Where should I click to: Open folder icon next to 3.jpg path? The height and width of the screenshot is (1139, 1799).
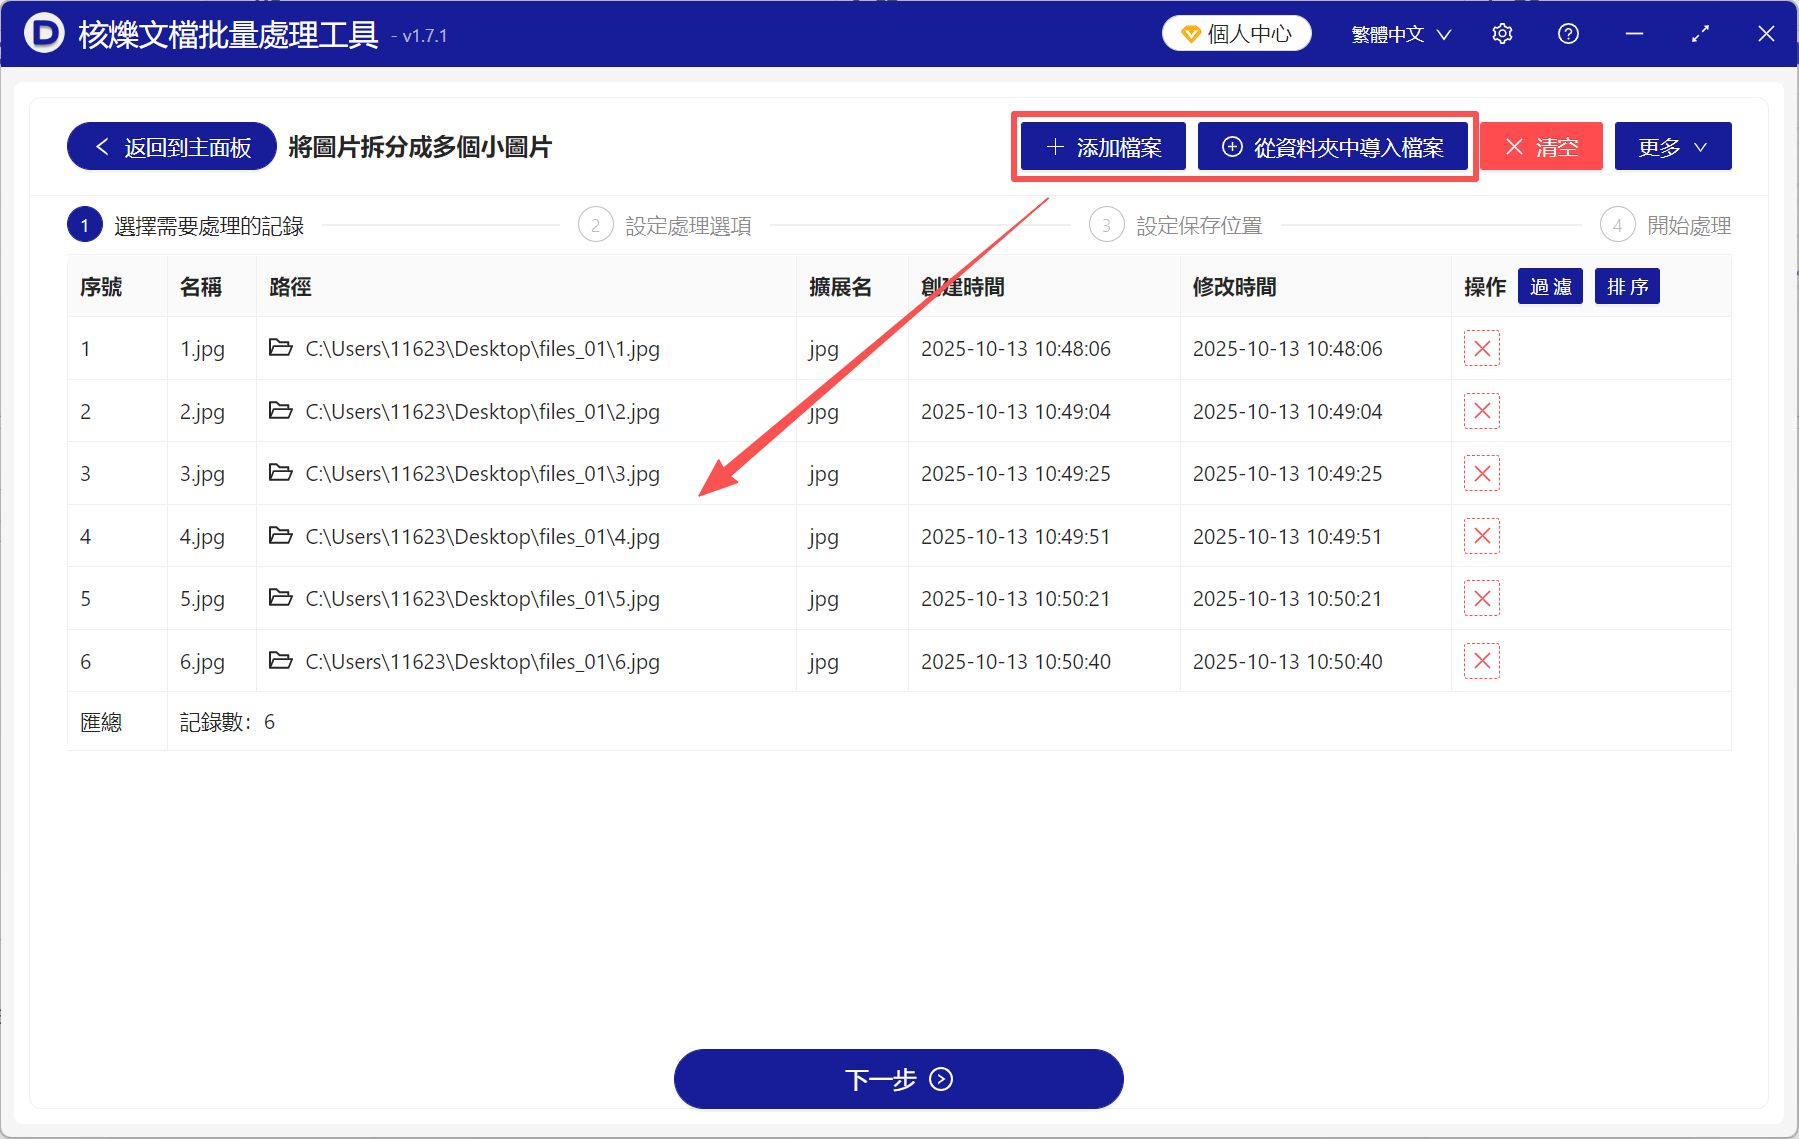(281, 473)
